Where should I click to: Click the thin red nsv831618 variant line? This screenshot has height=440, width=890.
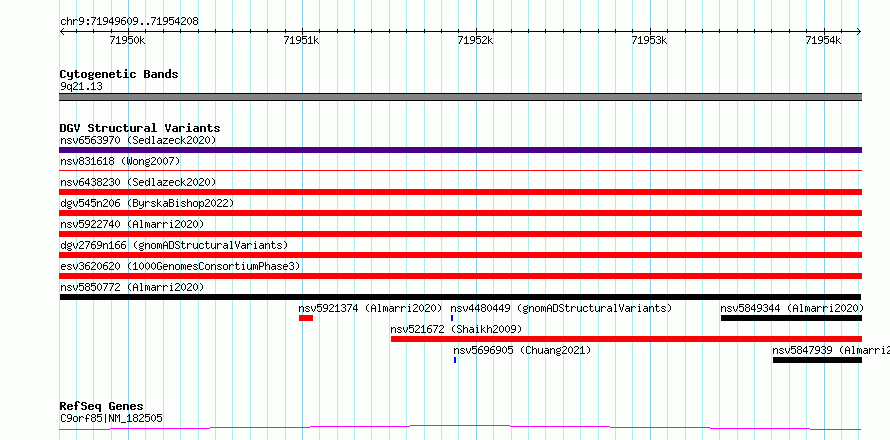click(460, 170)
